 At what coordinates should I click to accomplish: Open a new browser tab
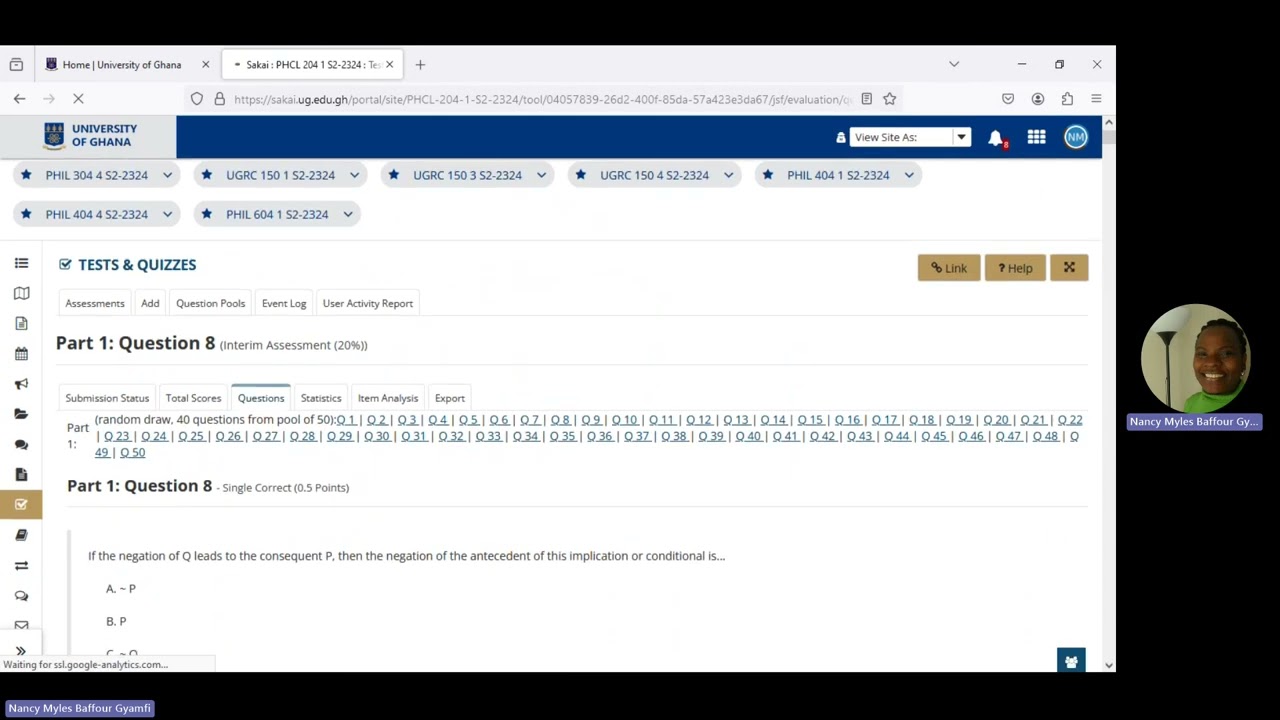[420, 64]
